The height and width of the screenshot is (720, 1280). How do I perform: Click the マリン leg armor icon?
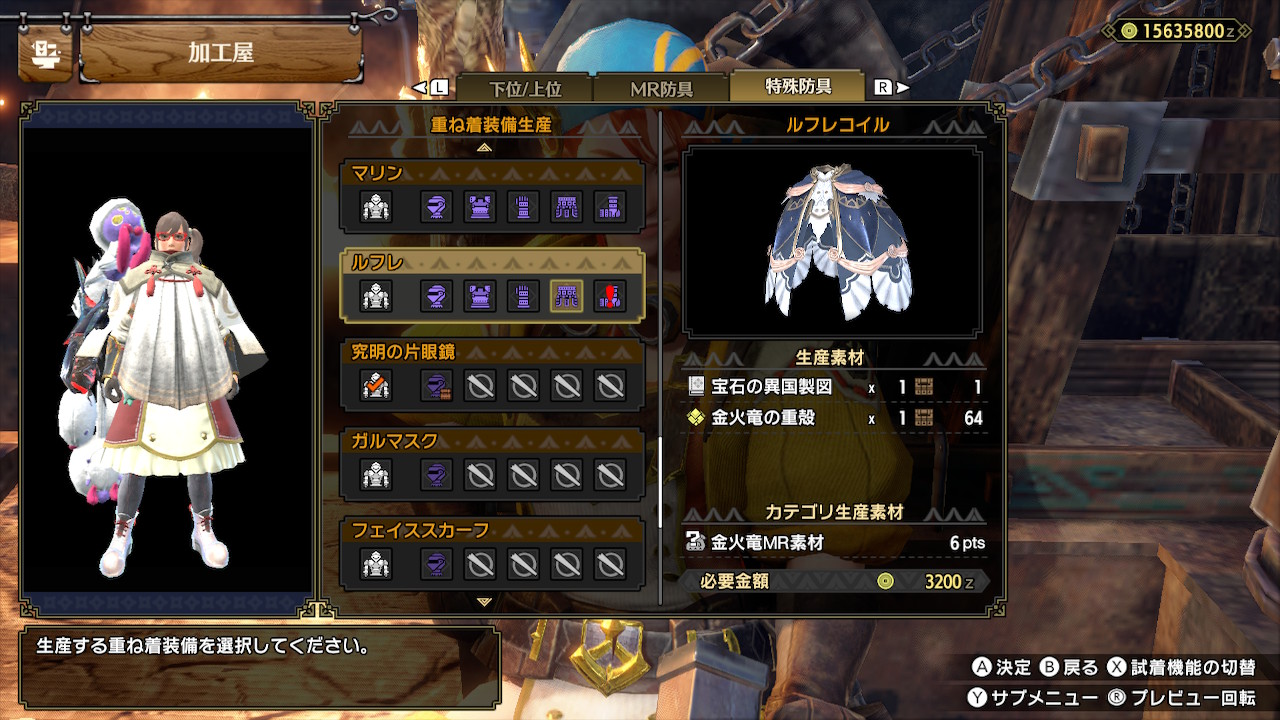point(610,207)
